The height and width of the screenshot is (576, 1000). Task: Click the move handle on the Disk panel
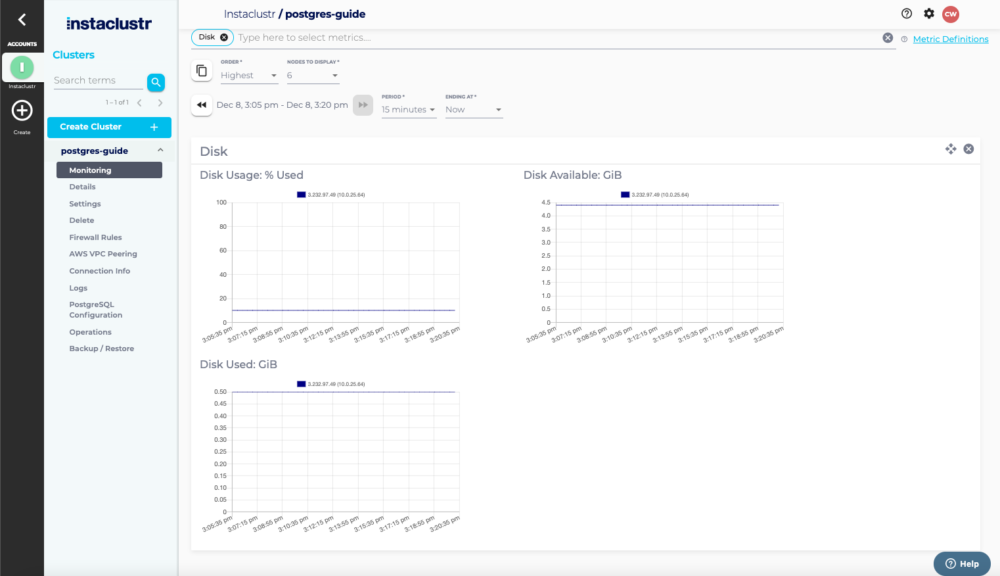(948, 148)
